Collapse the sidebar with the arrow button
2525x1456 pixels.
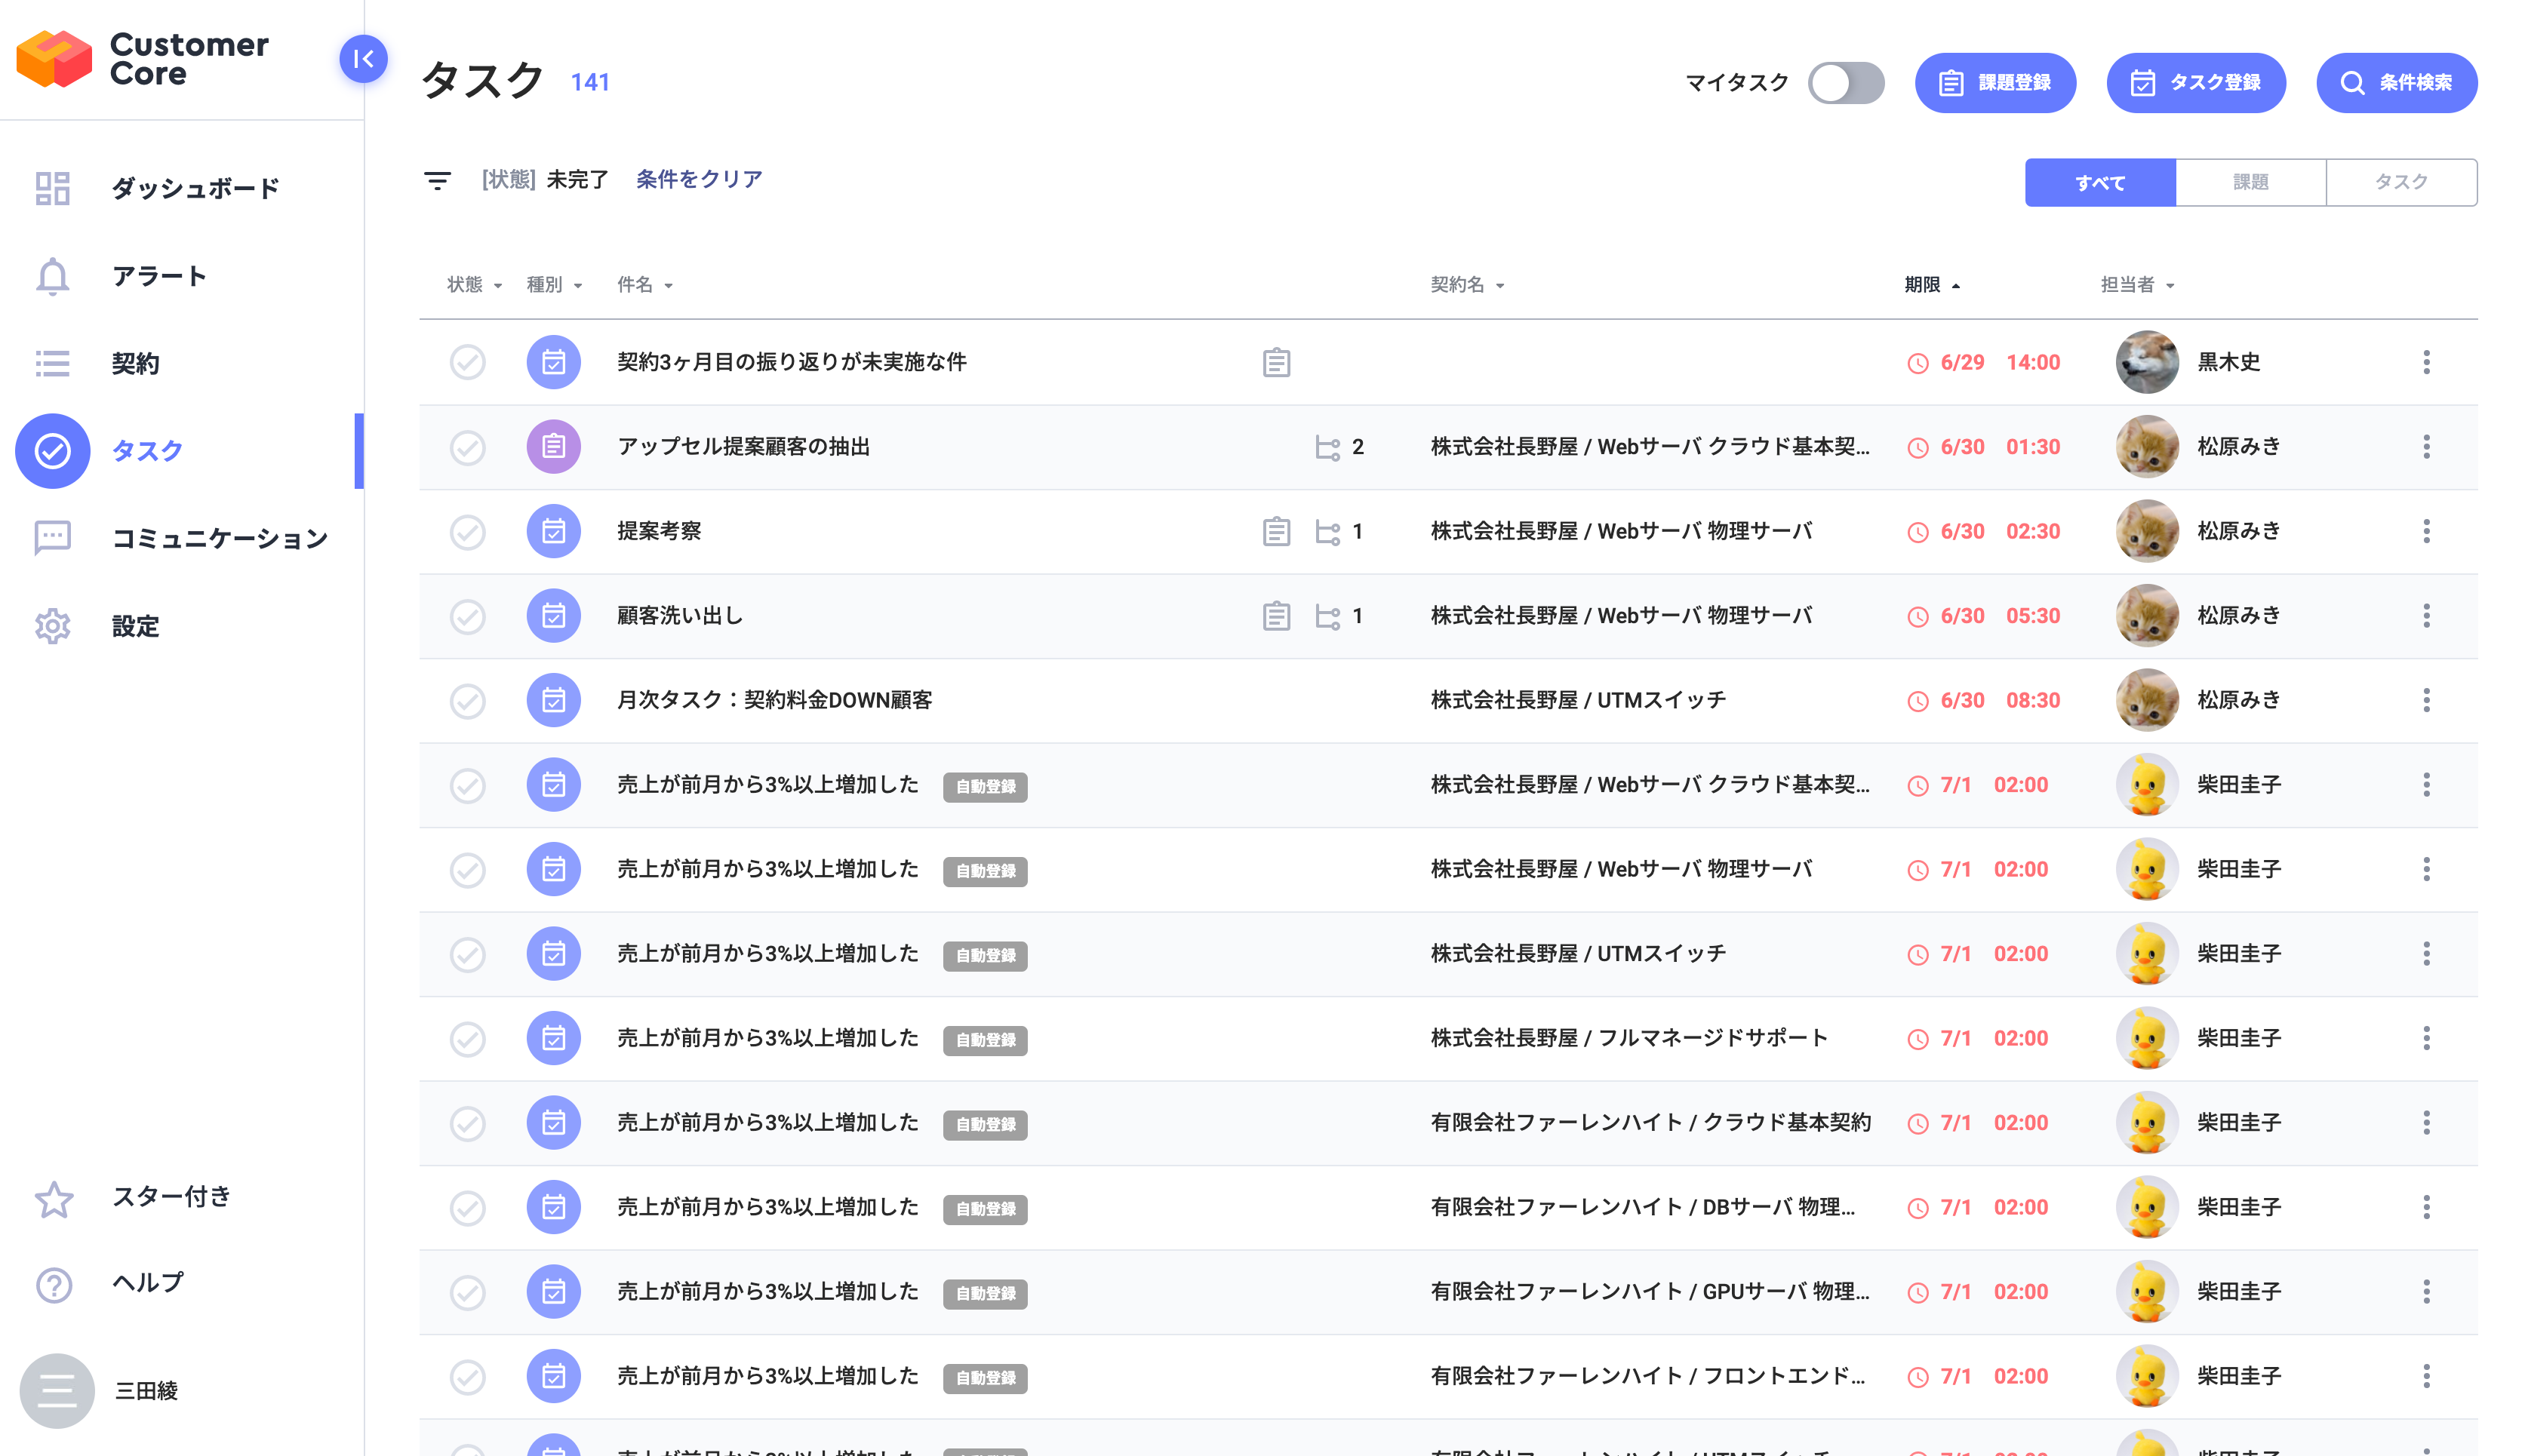[363, 59]
